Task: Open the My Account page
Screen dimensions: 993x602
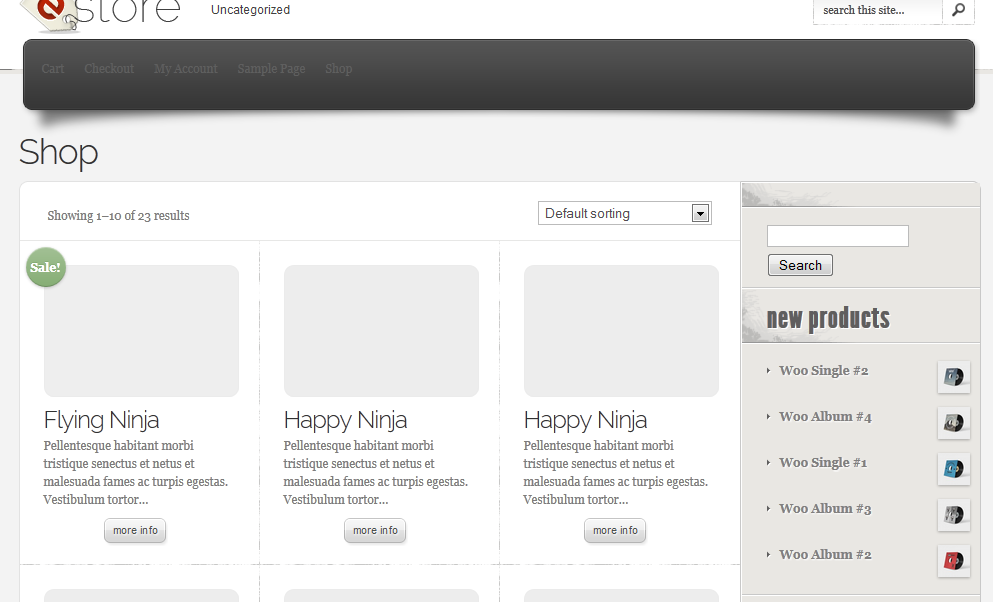Action: (x=185, y=68)
